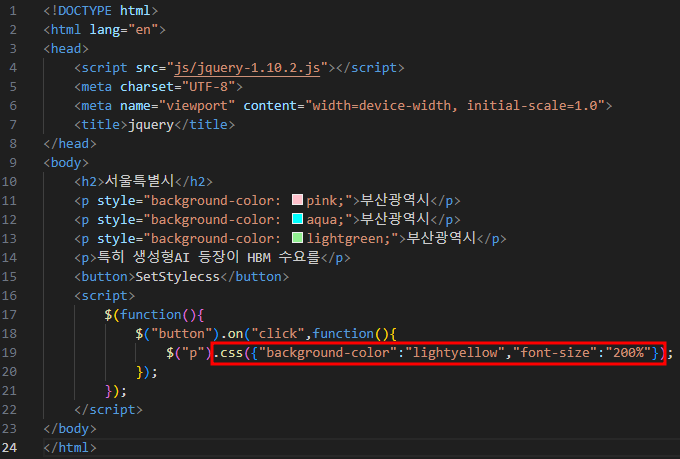Click the lightgreen color swatch on line 13
Screen dimensions: 680x459
tap(297, 238)
